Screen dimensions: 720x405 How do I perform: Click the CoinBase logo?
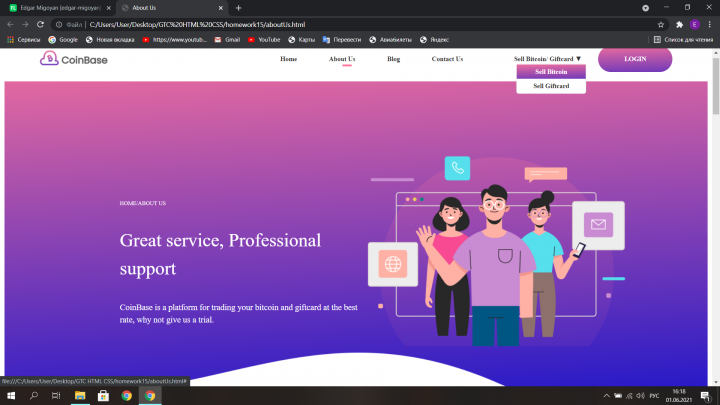(x=73, y=59)
